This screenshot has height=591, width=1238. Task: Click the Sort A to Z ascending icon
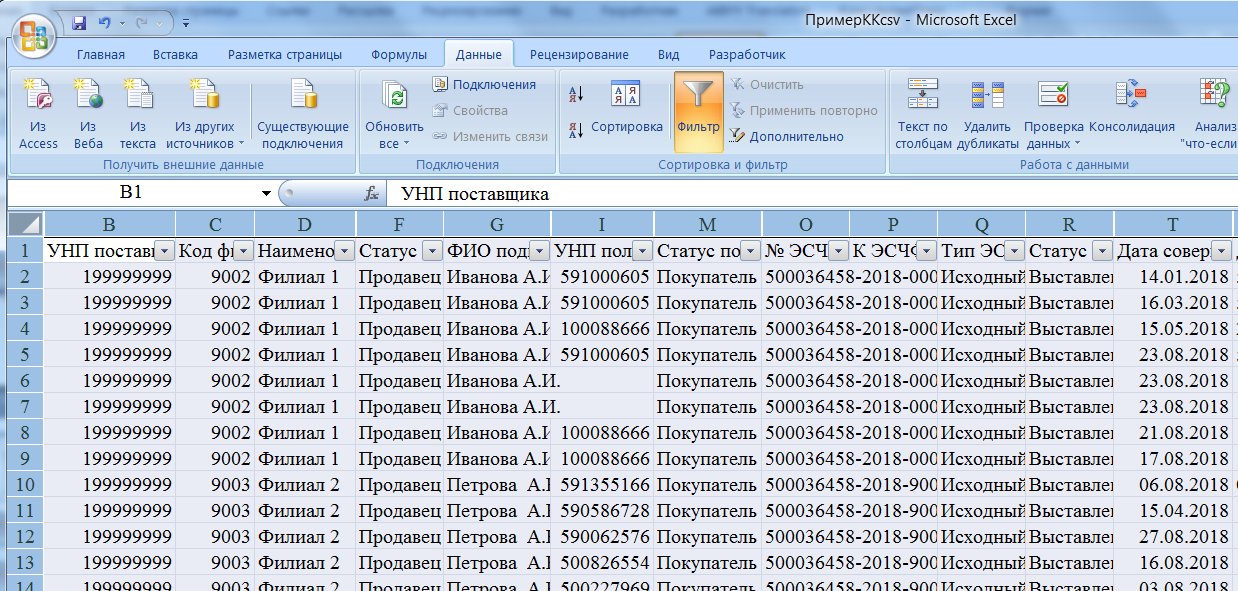(x=576, y=94)
